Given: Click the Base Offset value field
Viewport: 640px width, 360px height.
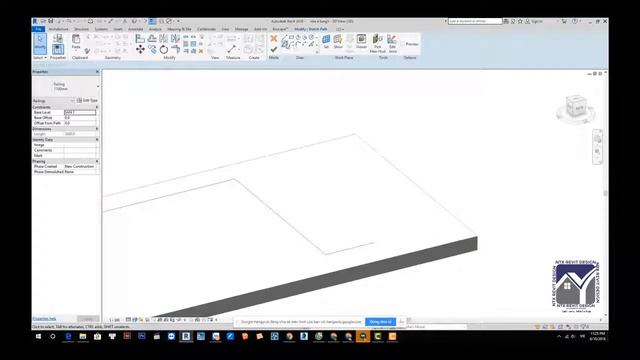Looking at the screenshot, I should (x=80, y=118).
